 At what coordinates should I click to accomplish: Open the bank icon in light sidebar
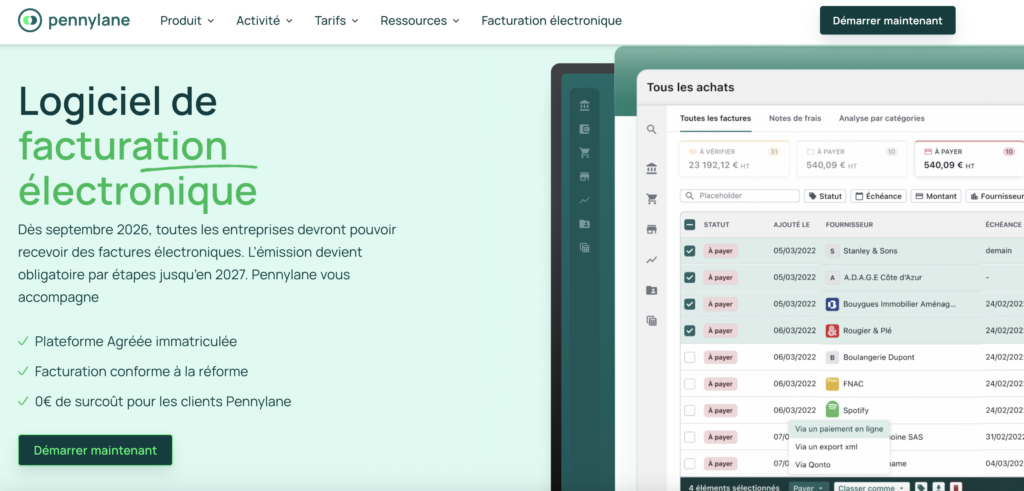pos(651,168)
